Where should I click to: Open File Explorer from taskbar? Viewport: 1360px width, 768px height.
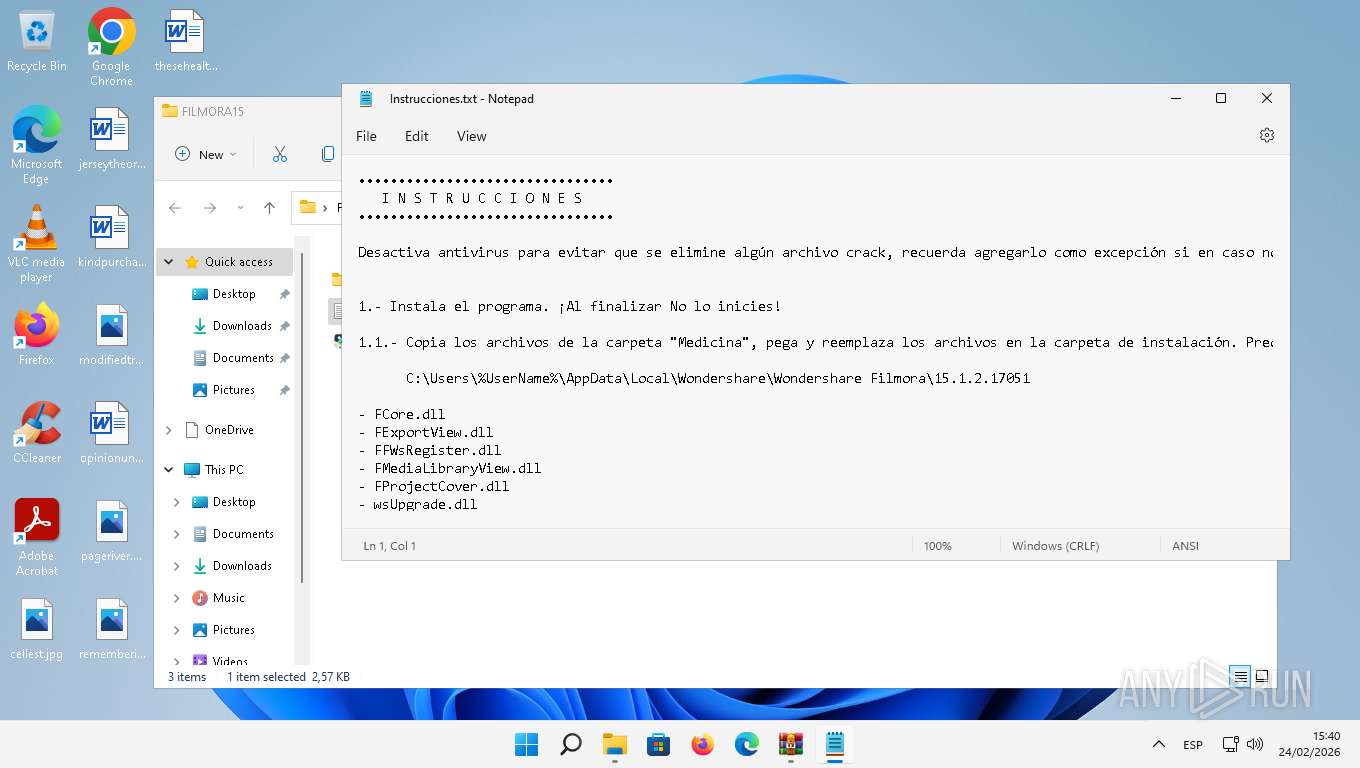coord(614,744)
